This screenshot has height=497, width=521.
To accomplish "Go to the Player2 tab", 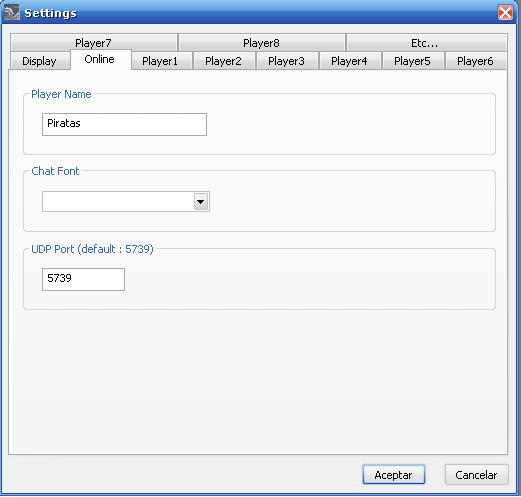I will point(224,61).
